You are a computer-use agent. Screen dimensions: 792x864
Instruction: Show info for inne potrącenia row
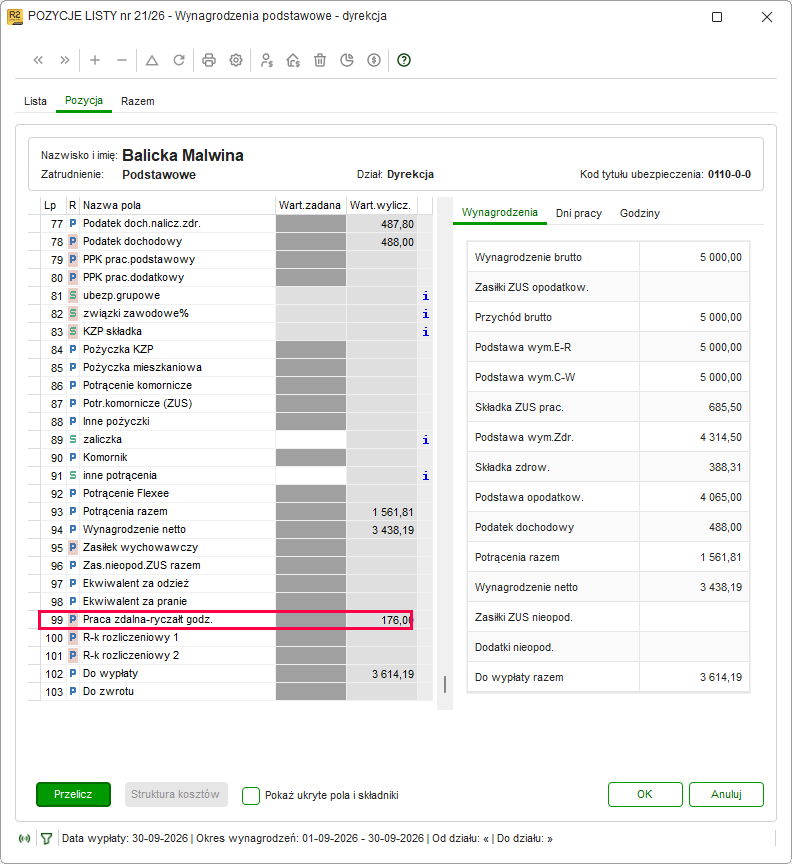pos(425,476)
